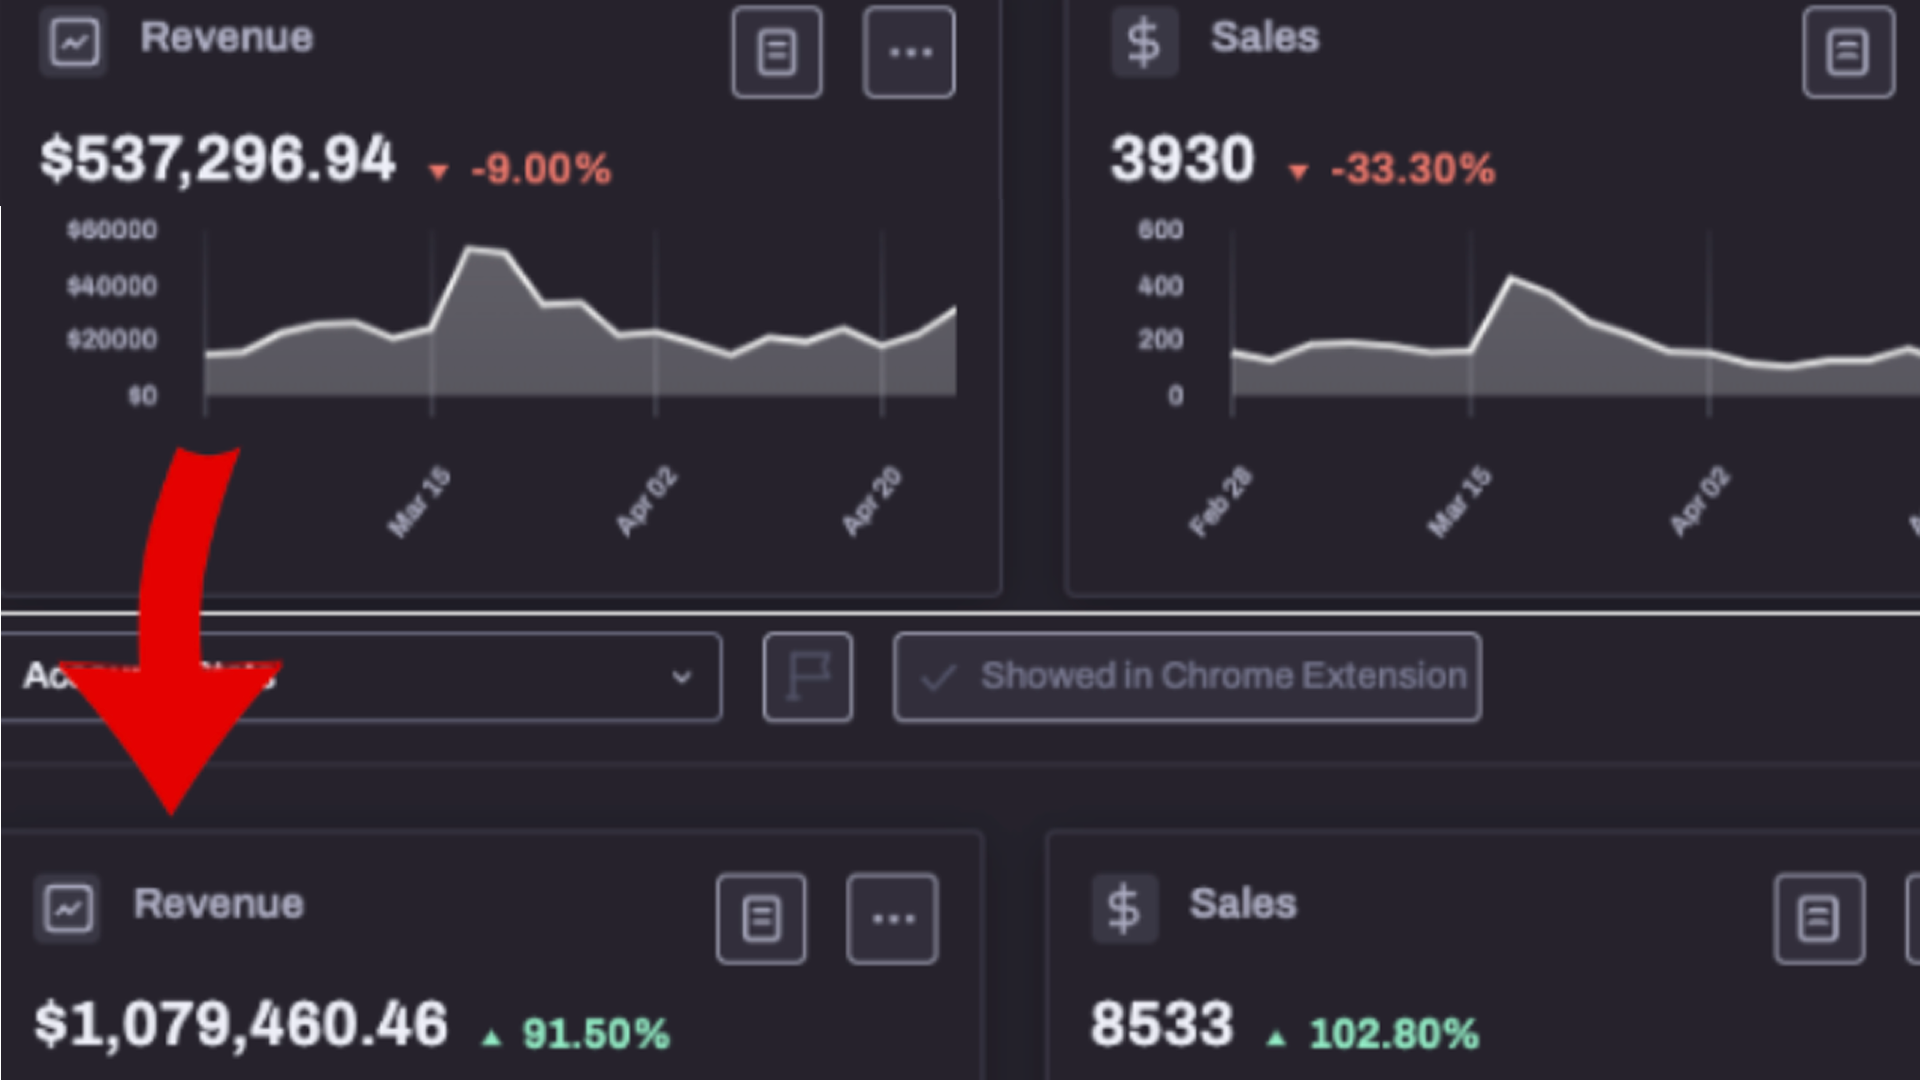Click the Mar 15 peak on Revenue chart

(472, 250)
